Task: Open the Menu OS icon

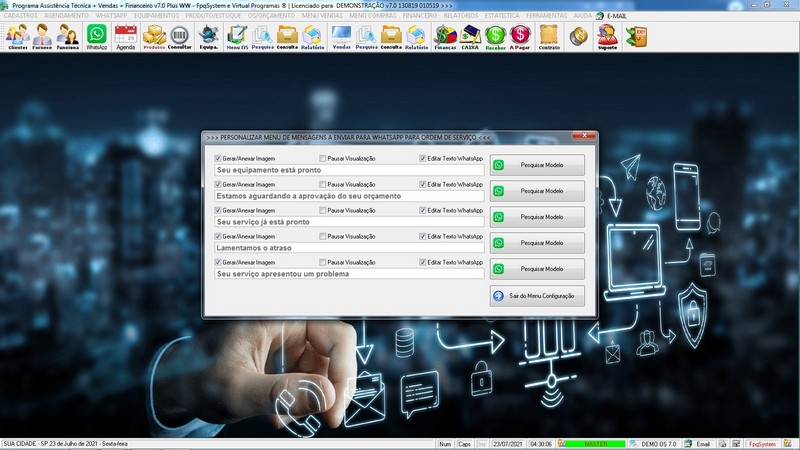Action: (x=237, y=37)
